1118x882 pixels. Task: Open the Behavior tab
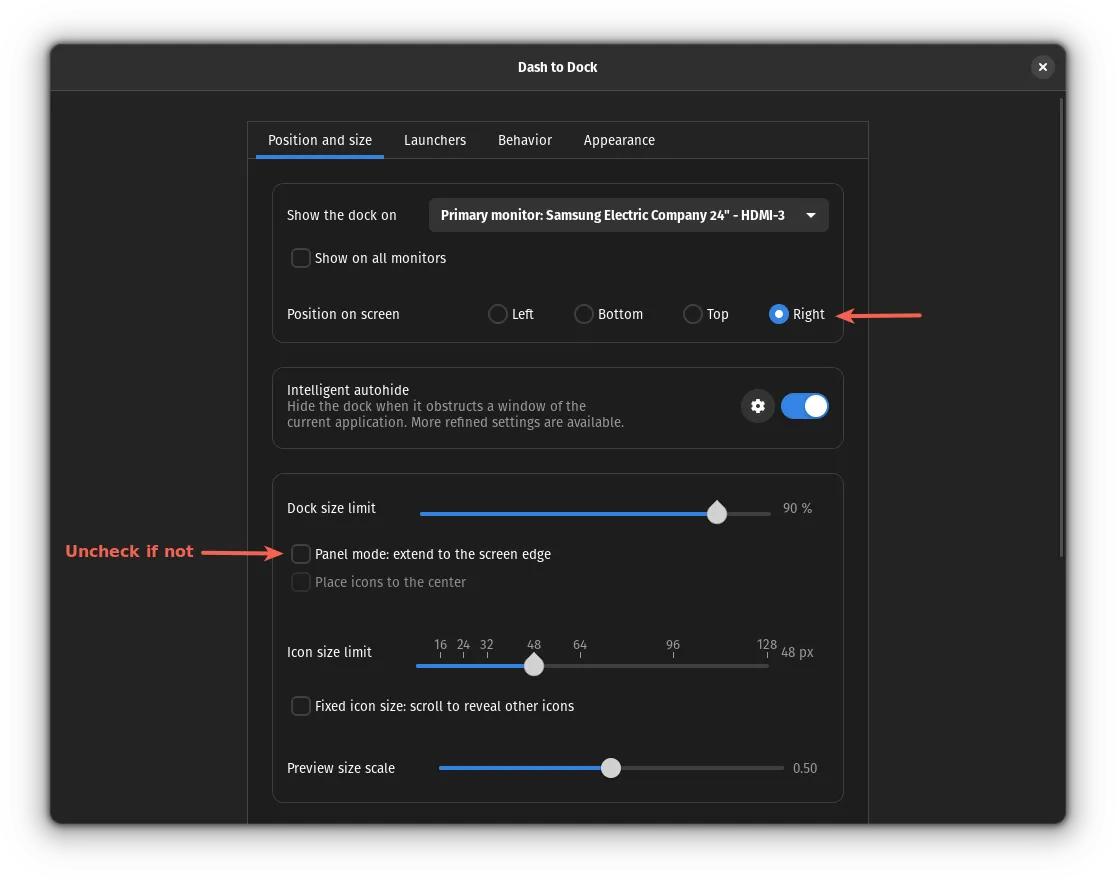(525, 140)
